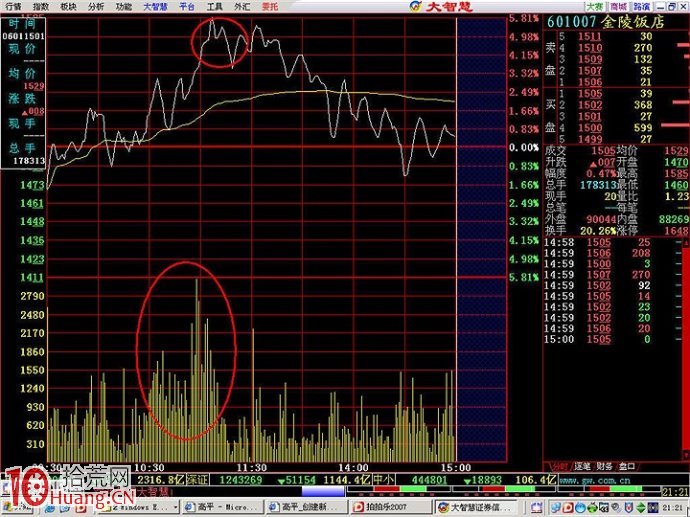Click 深证 index value 1243269
This screenshot has height=517, width=690.
(x=241, y=480)
